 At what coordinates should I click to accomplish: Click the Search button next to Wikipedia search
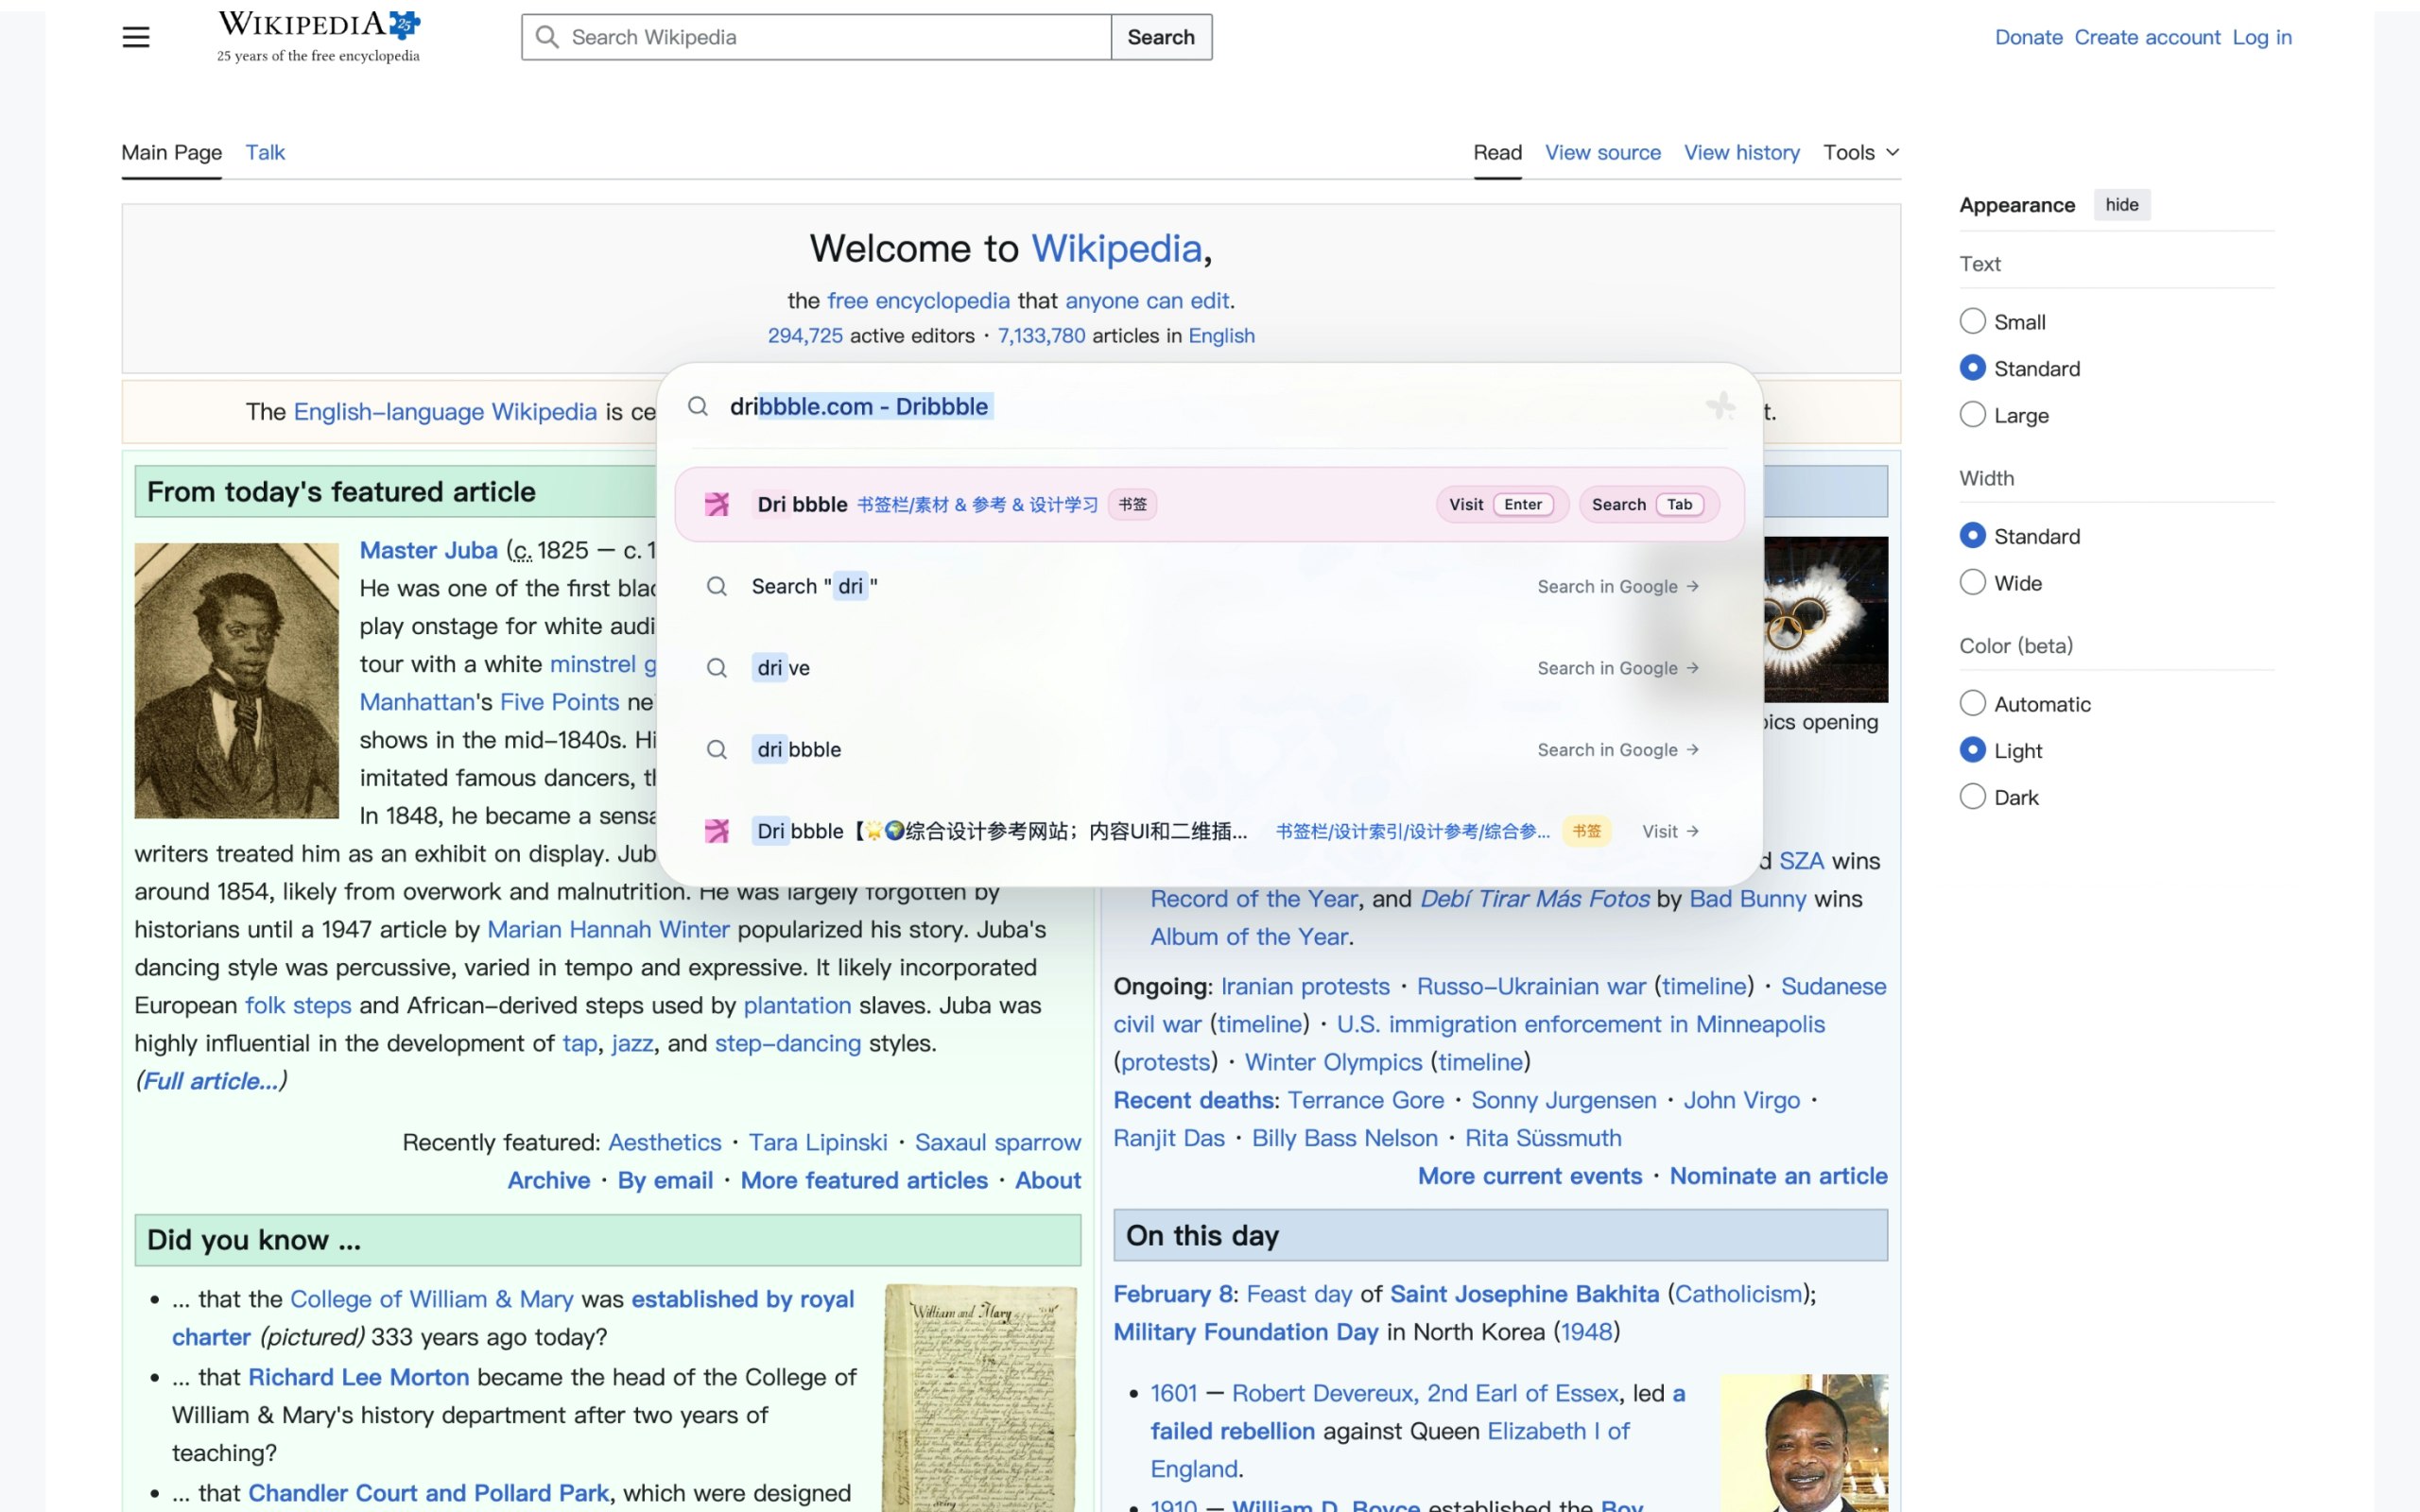[x=1161, y=37]
